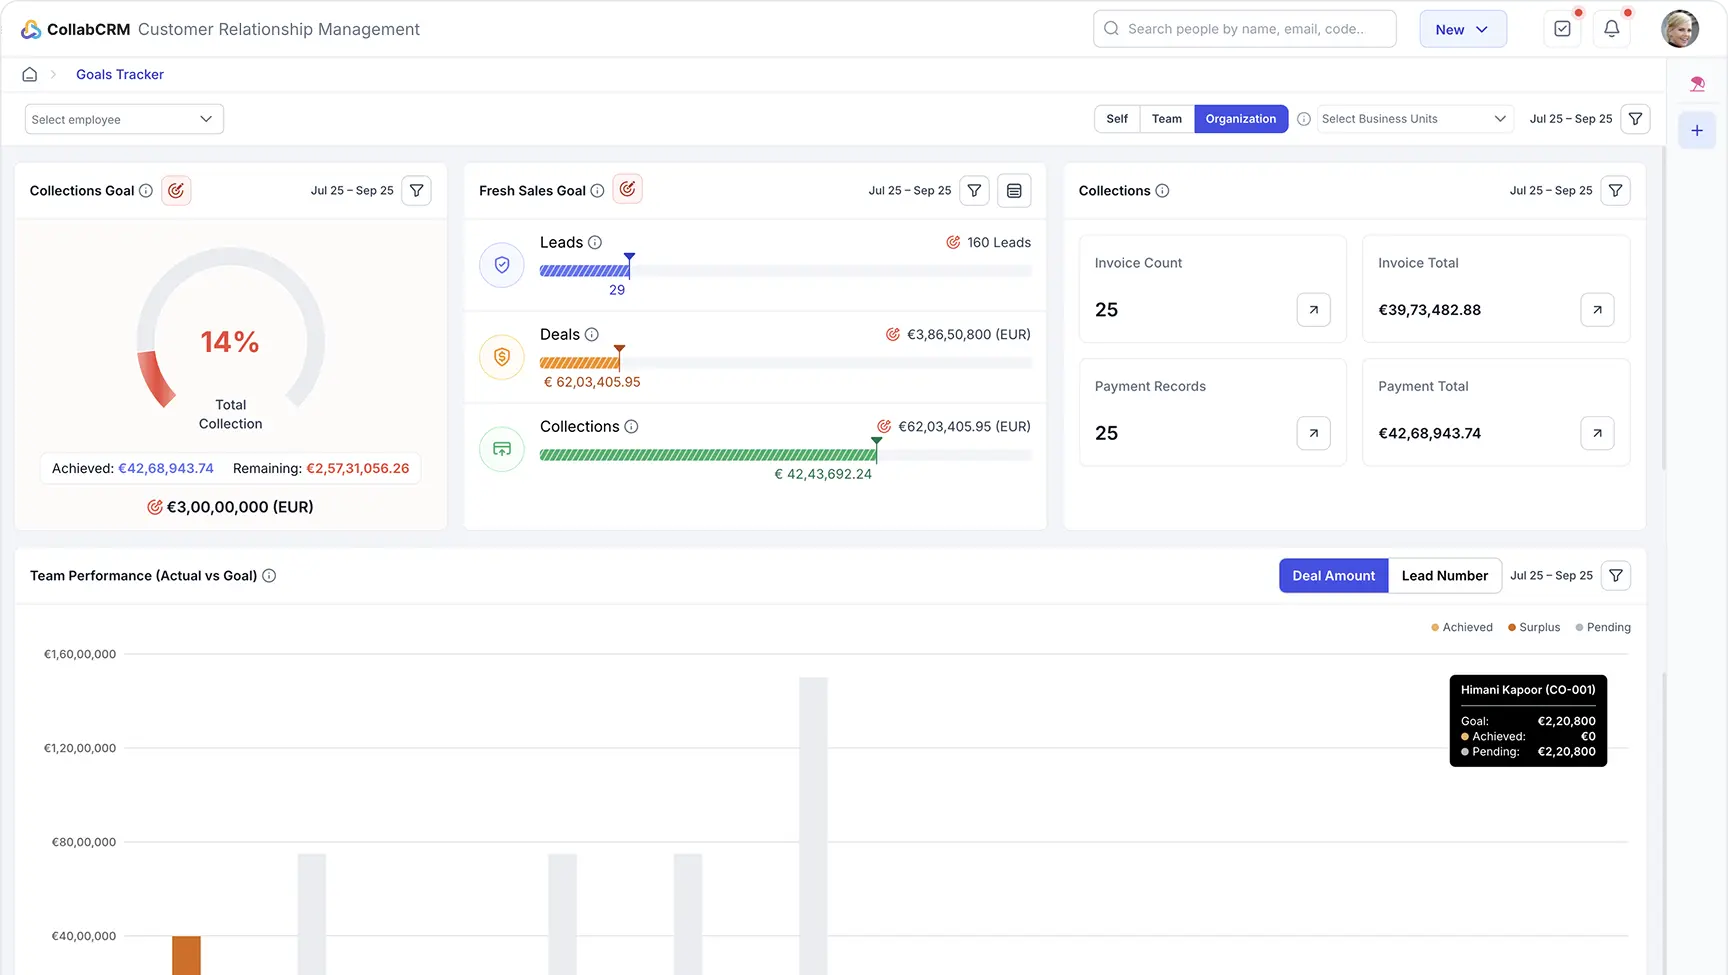Click the home breadcrumb icon
This screenshot has width=1728, height=975.
pyautogui.click(x=30, y=74)
